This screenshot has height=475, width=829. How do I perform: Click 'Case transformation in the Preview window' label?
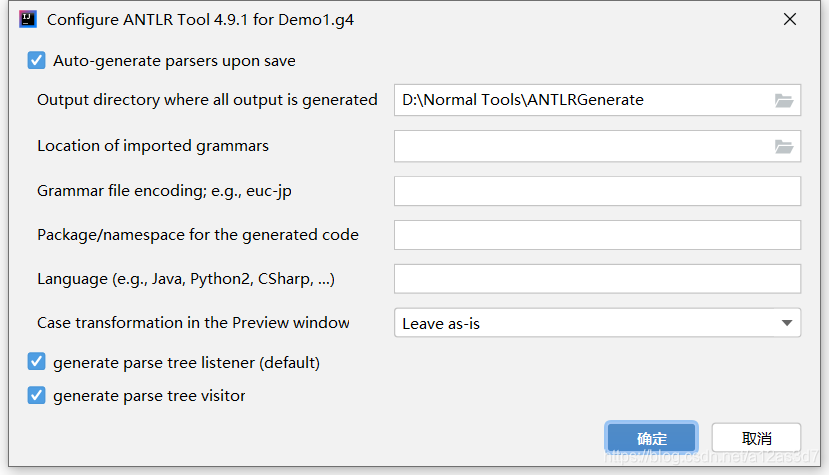[x=193, y=323]
